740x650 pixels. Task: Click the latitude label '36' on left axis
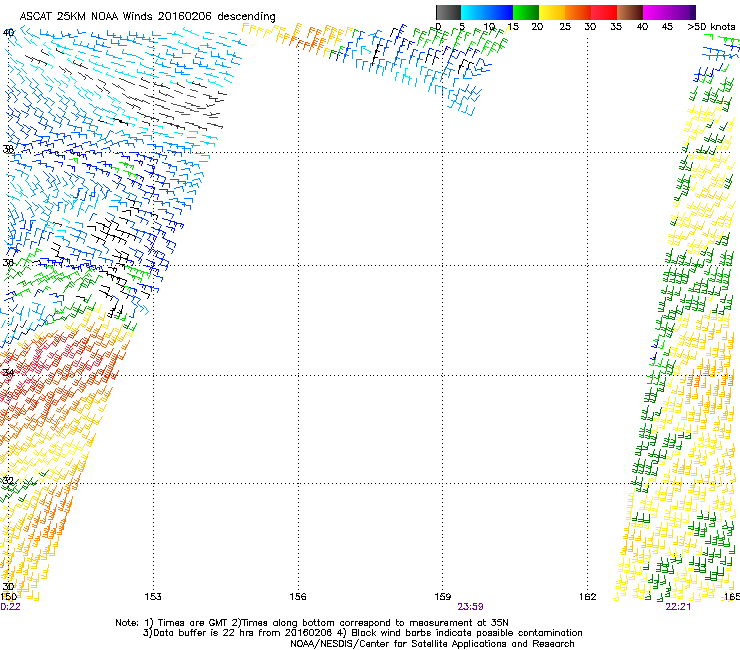point(8,262)
